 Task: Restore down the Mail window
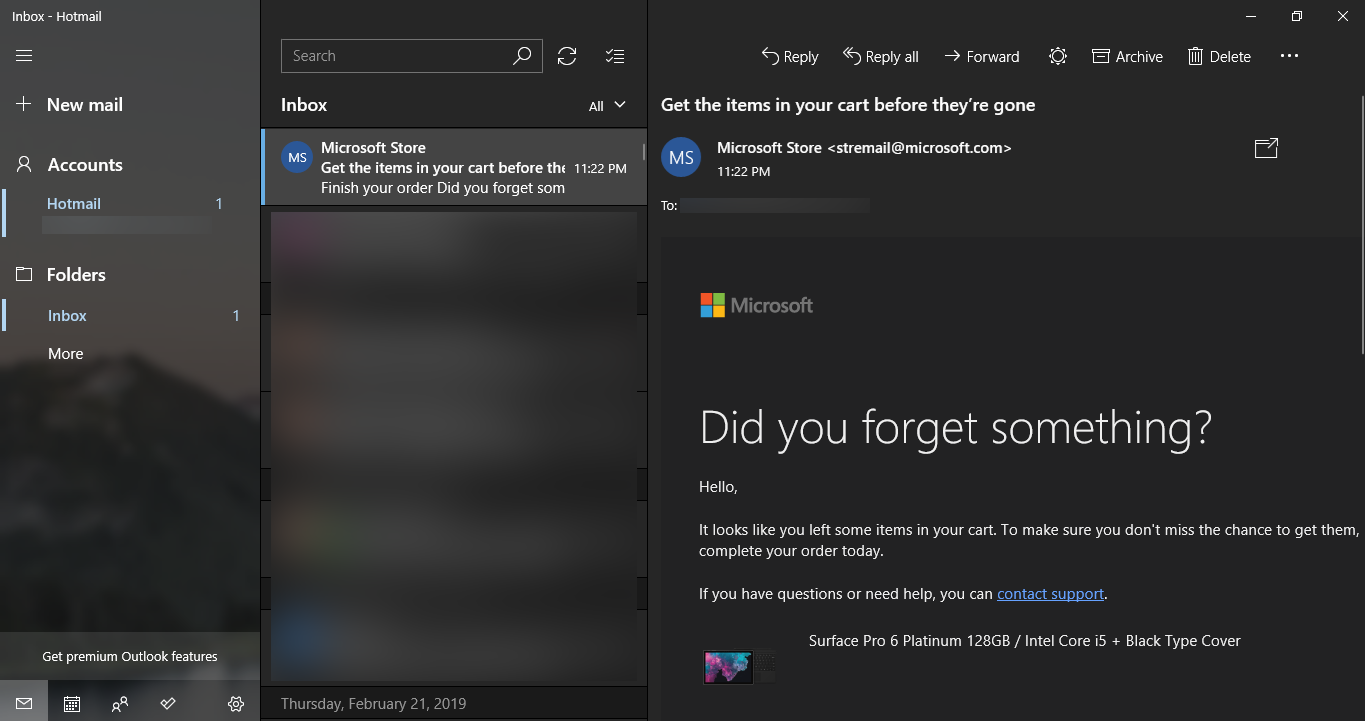1297,16
